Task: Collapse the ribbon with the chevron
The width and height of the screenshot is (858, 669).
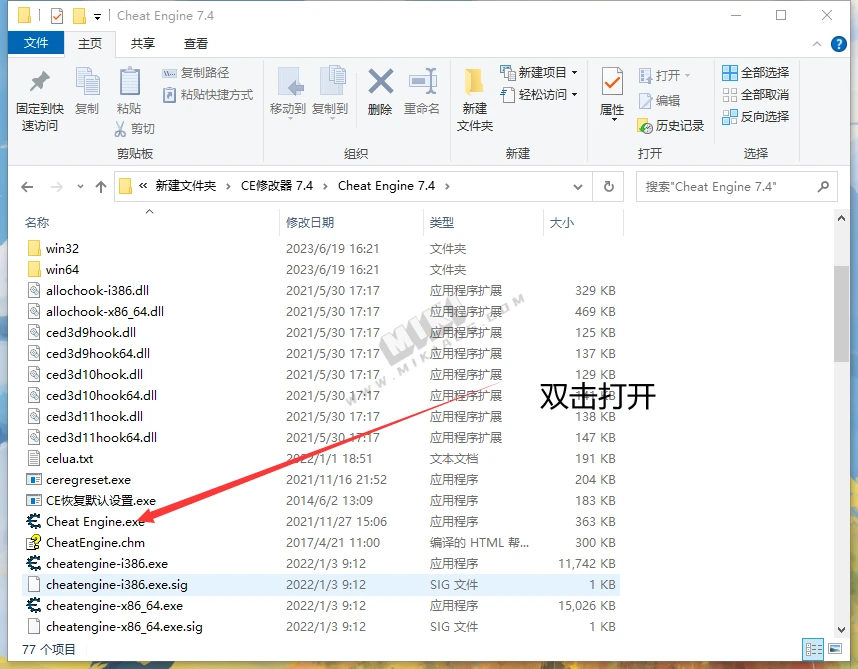Action: pyautogui.click(x=817, y=44)
